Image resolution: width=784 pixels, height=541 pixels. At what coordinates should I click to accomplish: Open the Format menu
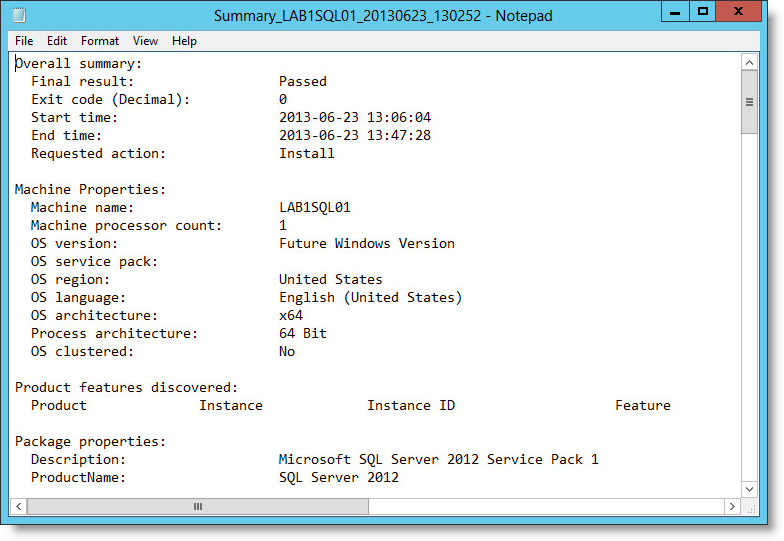100,41
